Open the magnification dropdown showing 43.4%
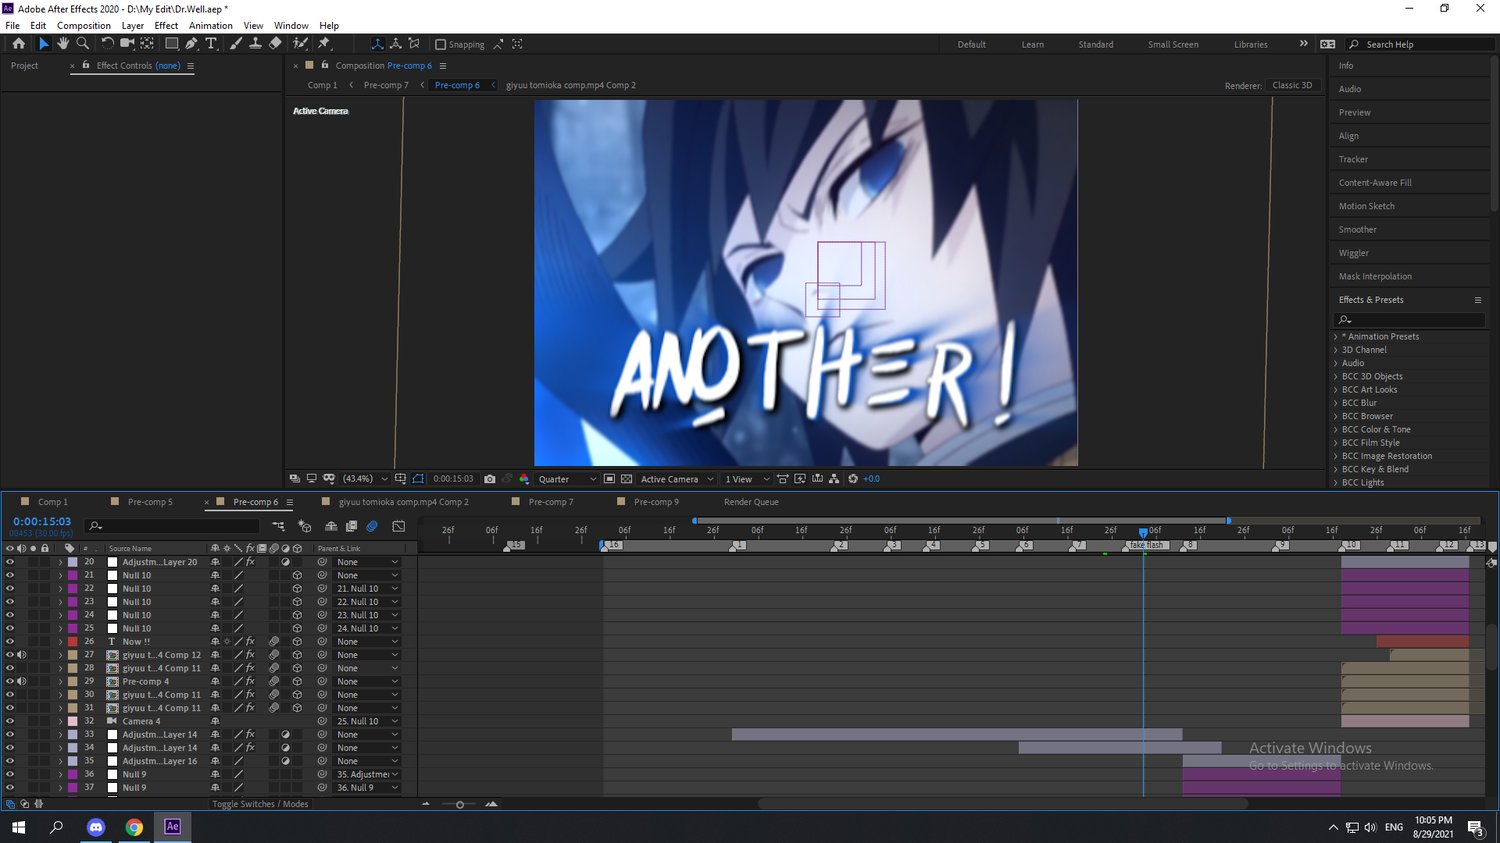Image resolution: width=1500 pixels, height=843 pixels. tap(364, 479)
